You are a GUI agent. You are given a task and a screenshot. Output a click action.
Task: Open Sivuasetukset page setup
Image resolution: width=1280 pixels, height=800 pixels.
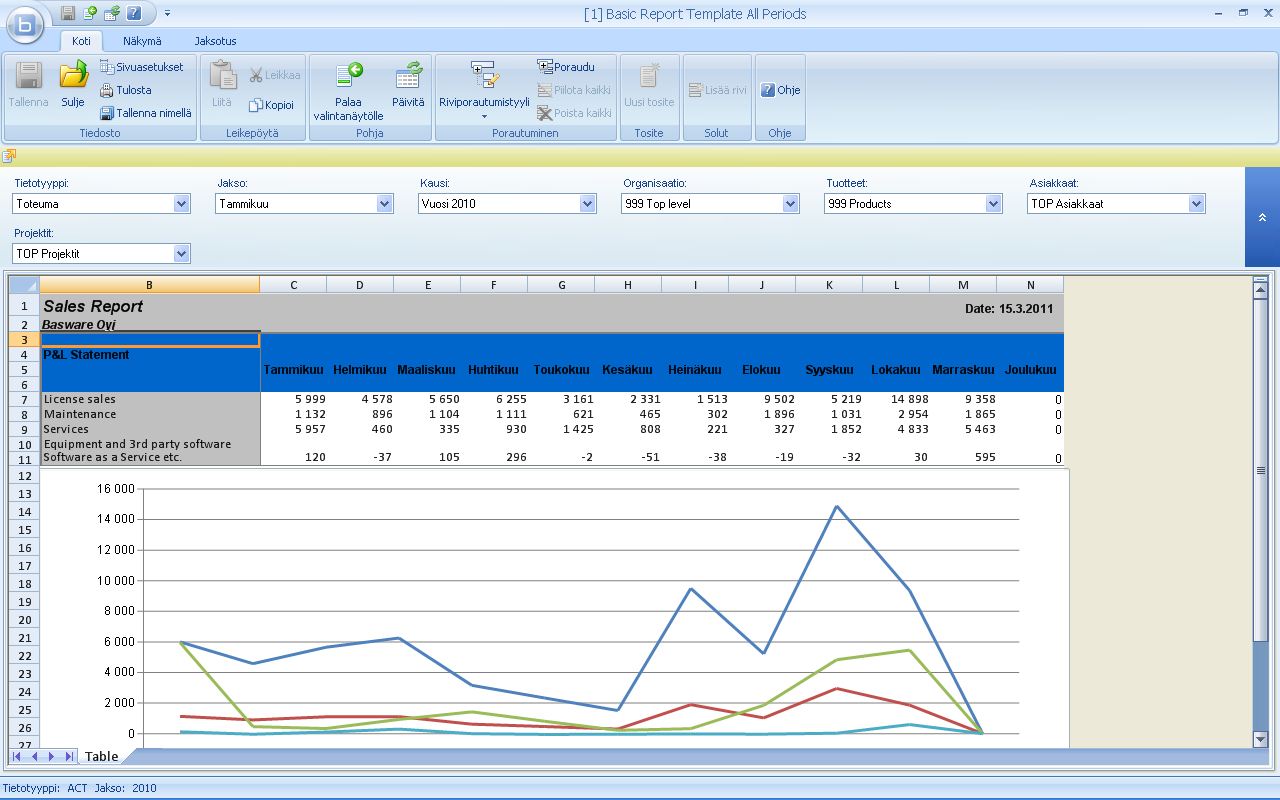tap(141, 67)
